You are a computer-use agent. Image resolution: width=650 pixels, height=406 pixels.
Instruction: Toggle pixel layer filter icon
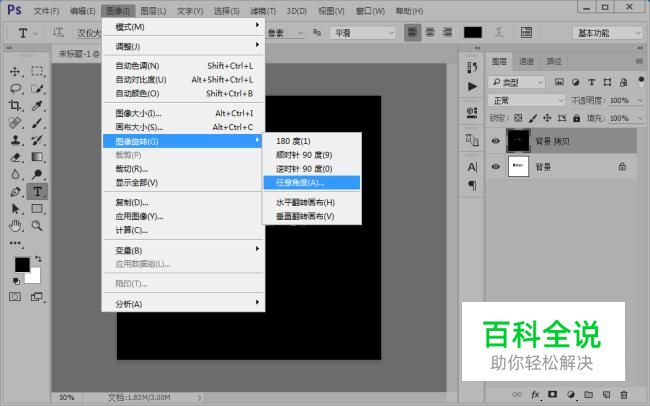(559, 82)
